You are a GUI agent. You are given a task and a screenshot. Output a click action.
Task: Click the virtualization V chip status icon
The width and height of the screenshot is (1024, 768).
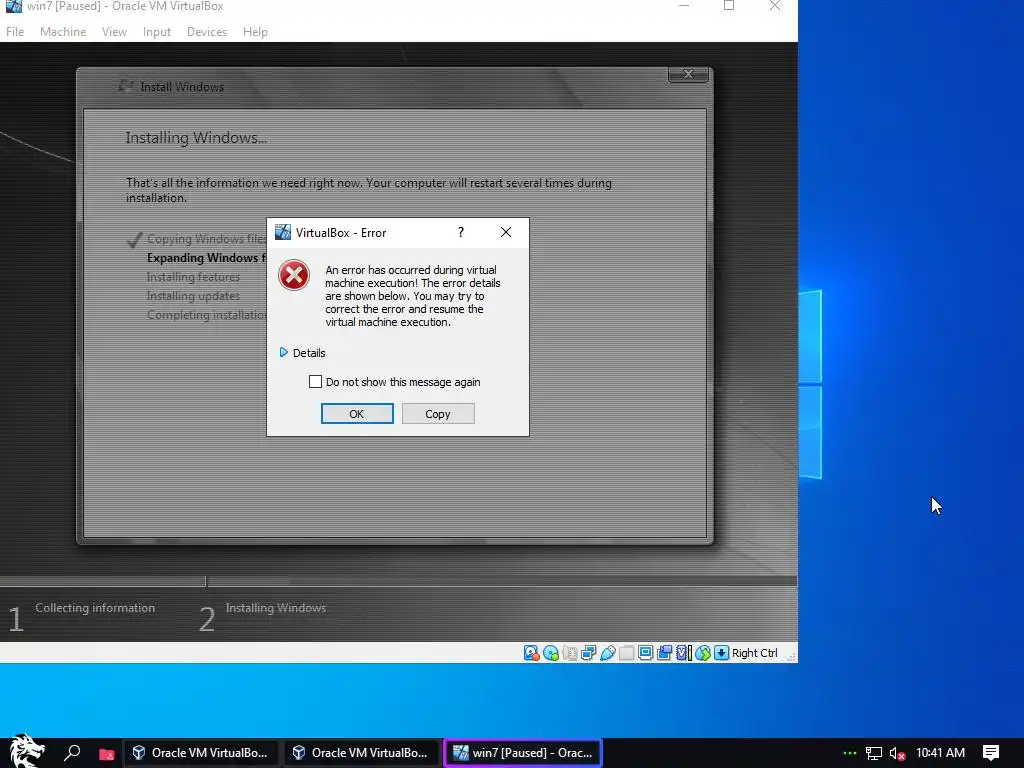point(683,653)
